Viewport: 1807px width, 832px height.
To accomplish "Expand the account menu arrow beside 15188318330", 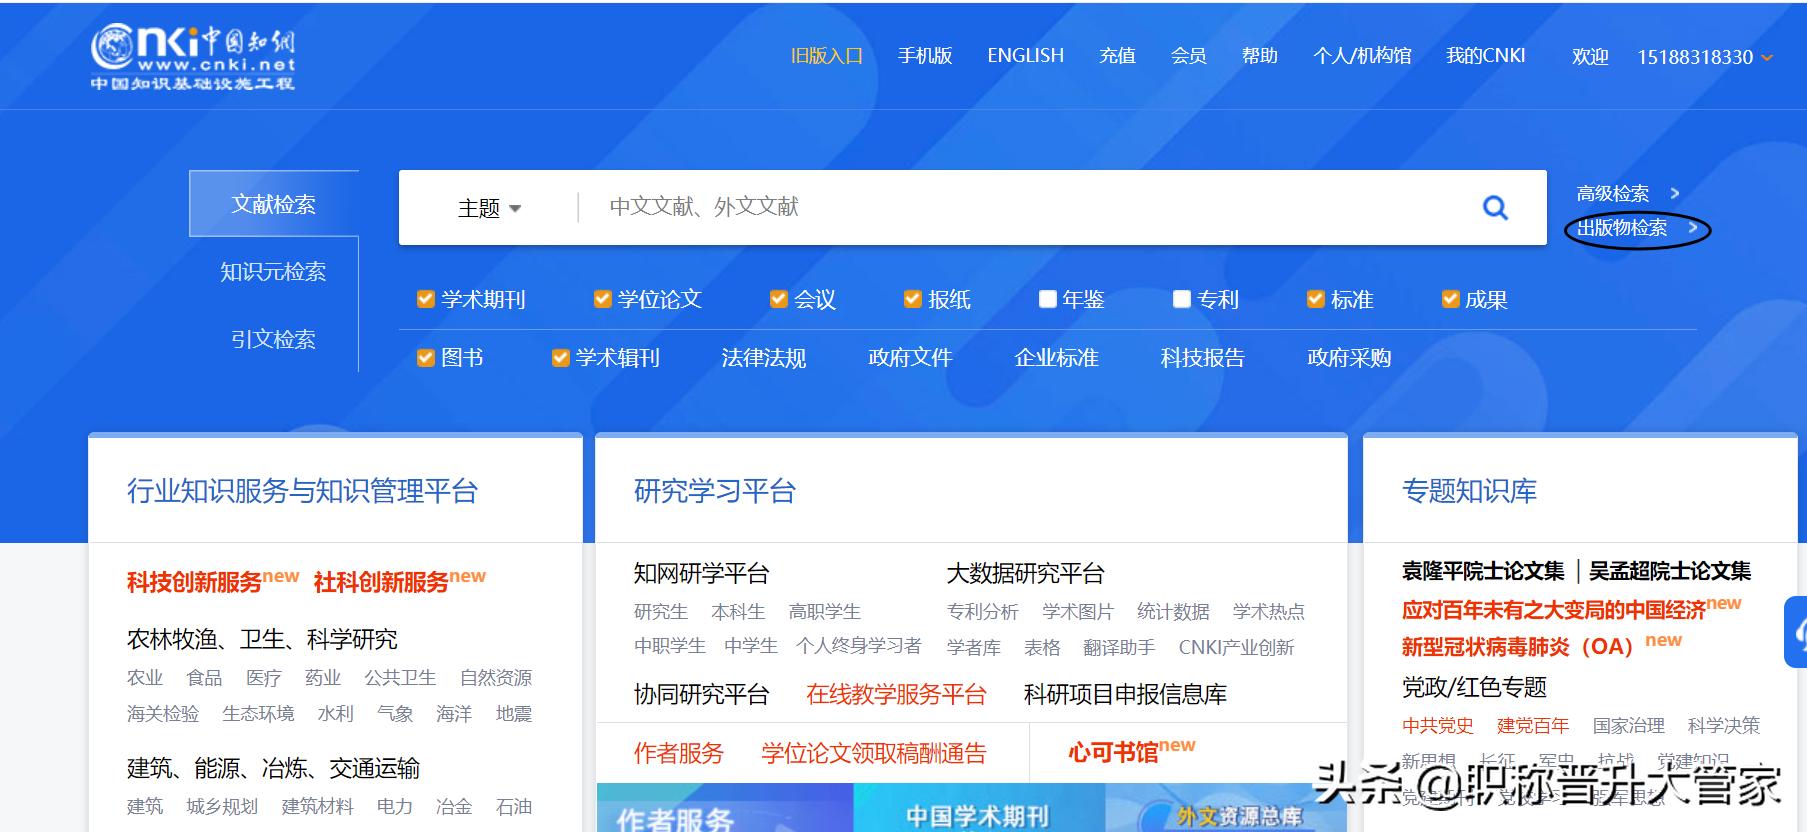I will pyautogui.click(x=1767, y=57).
